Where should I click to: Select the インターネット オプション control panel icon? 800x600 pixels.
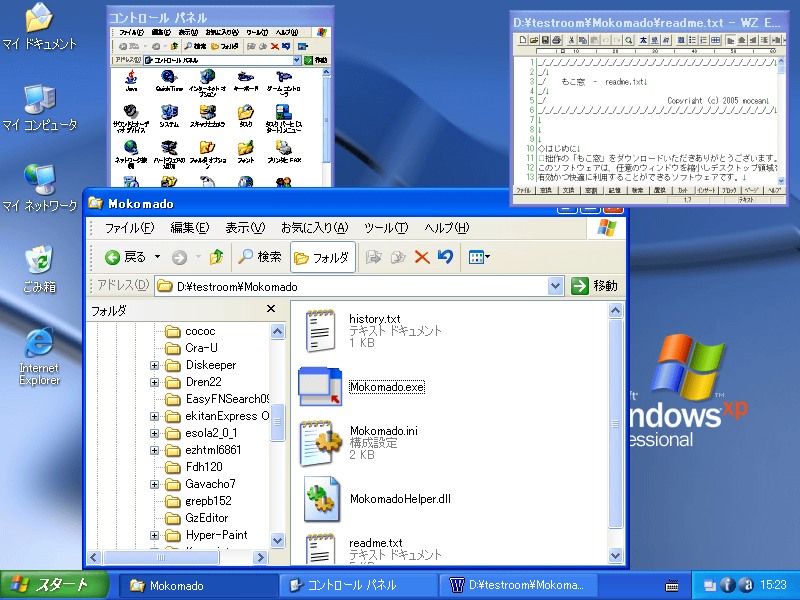tap(207, 83)
